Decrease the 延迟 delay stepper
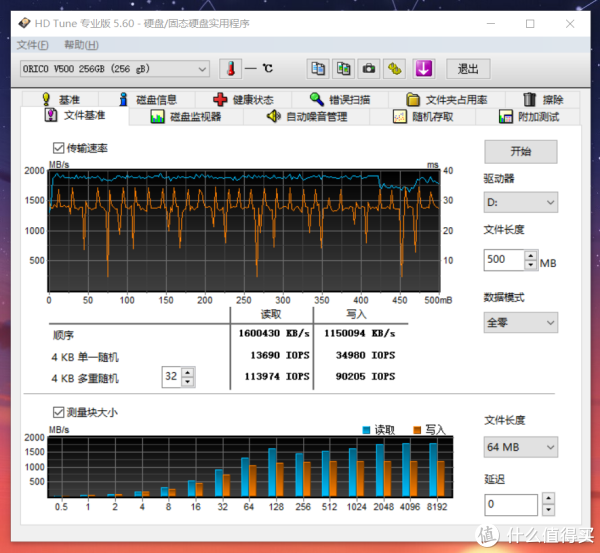 click(548, 510)
